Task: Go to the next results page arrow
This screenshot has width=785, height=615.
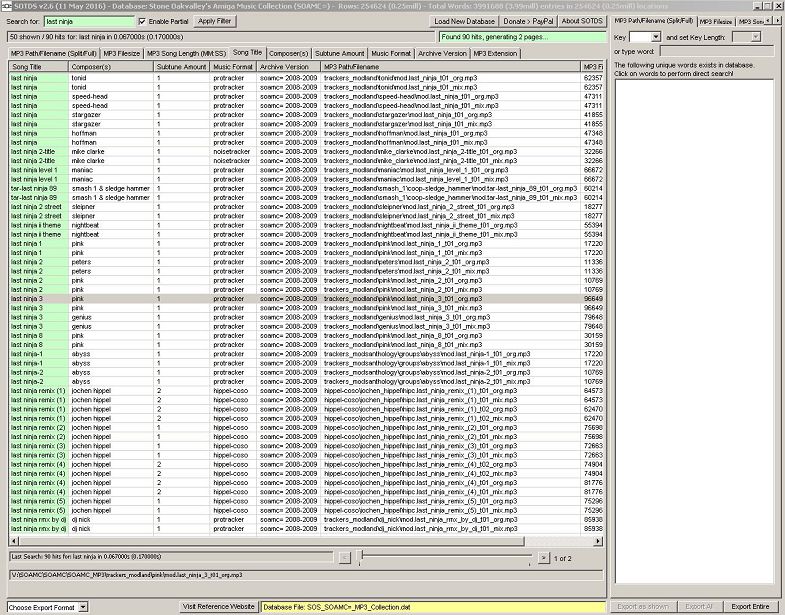Action: (x=544, y=557)
